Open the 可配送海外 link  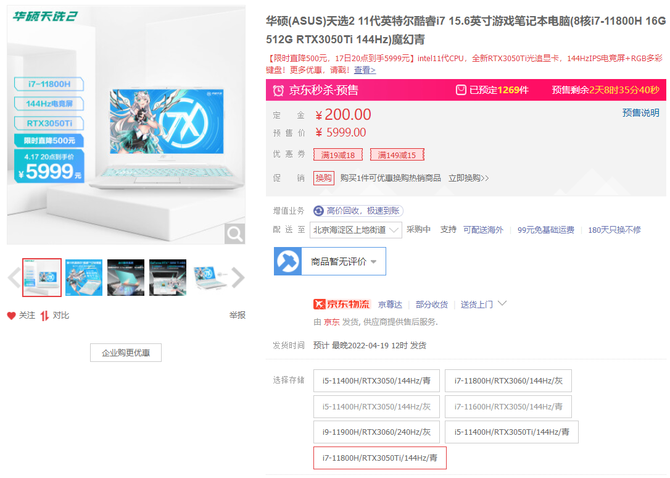click(483, 230)
